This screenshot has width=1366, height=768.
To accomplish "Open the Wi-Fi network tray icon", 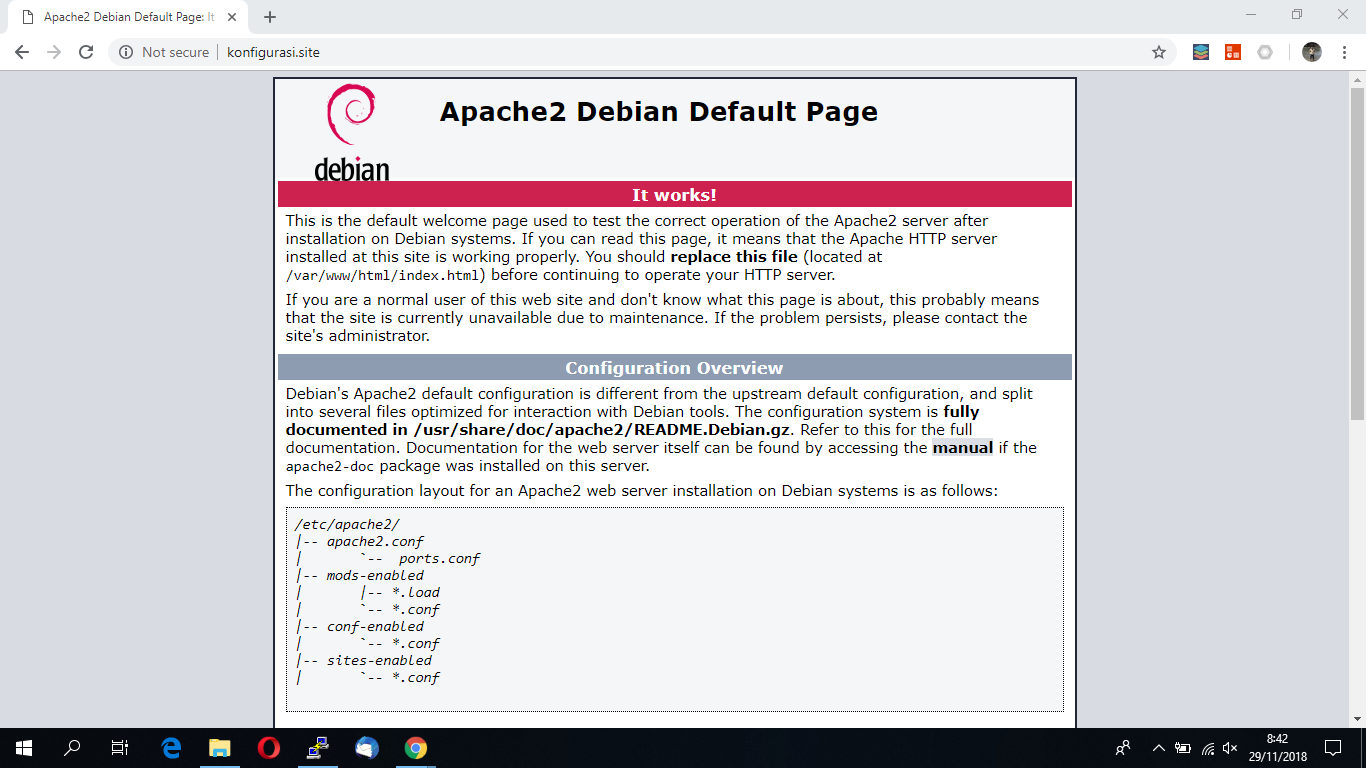I will 1207,747.
